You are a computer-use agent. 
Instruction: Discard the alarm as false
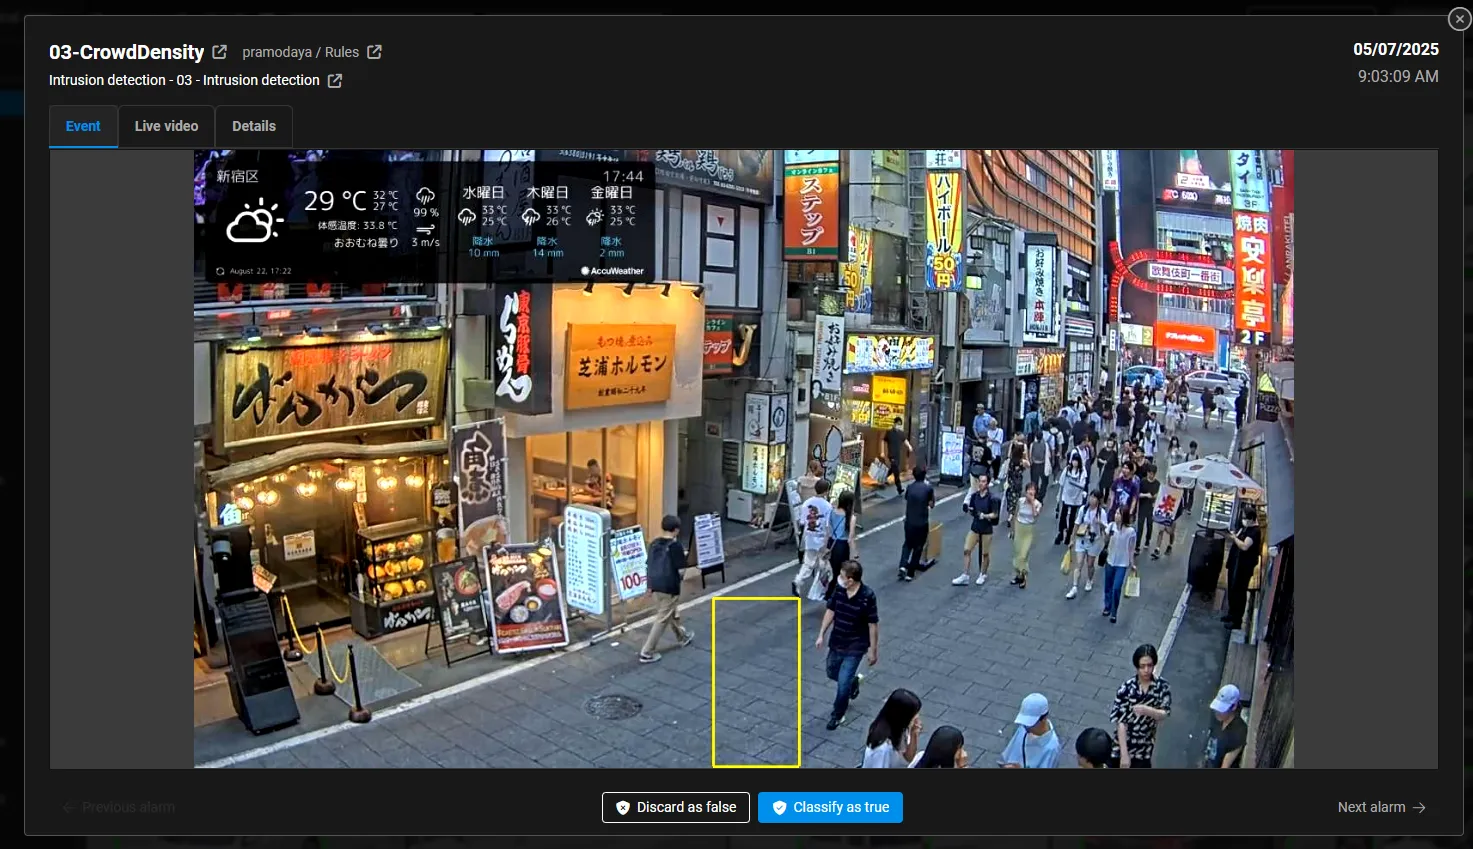(676, 807)
